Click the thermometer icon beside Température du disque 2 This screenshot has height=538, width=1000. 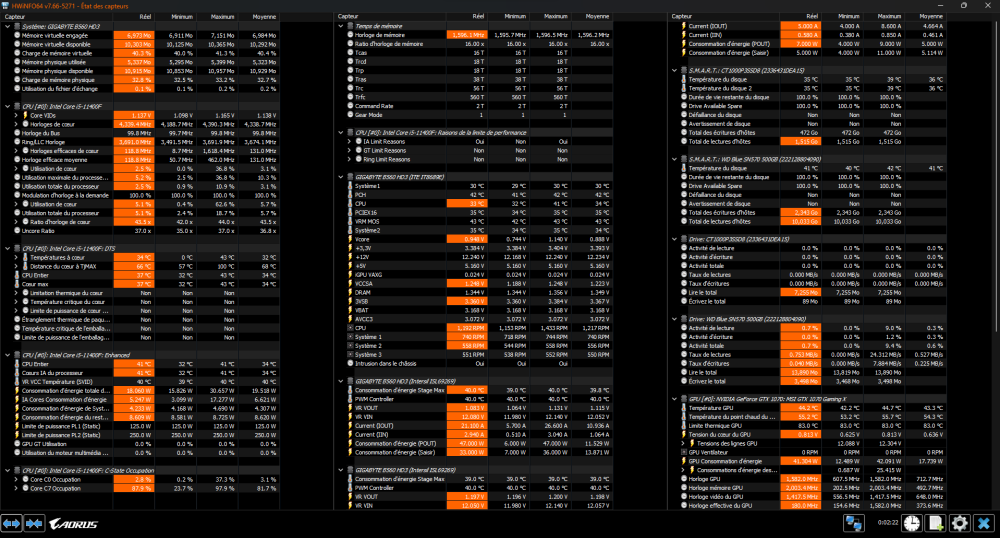(684, 88)
